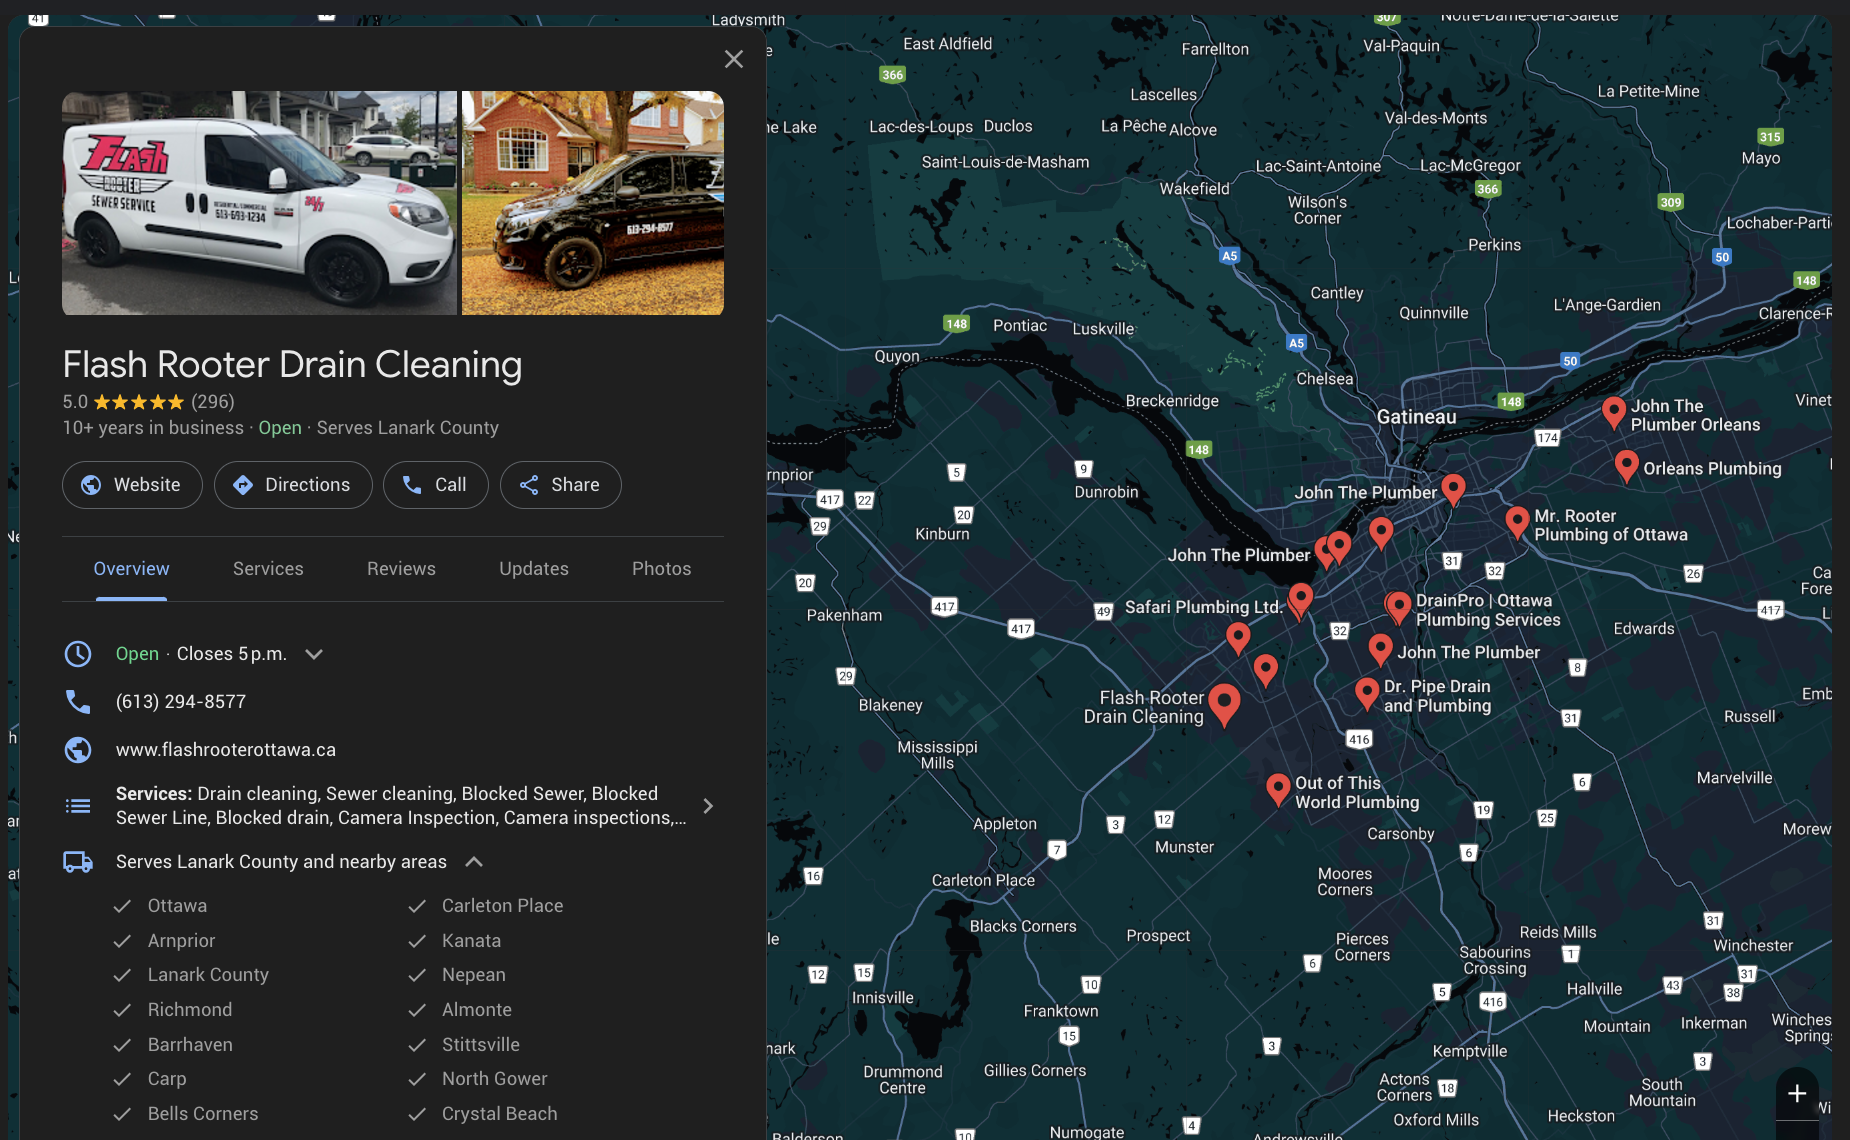Open the black van photo thumbnail

pos(593,203)
